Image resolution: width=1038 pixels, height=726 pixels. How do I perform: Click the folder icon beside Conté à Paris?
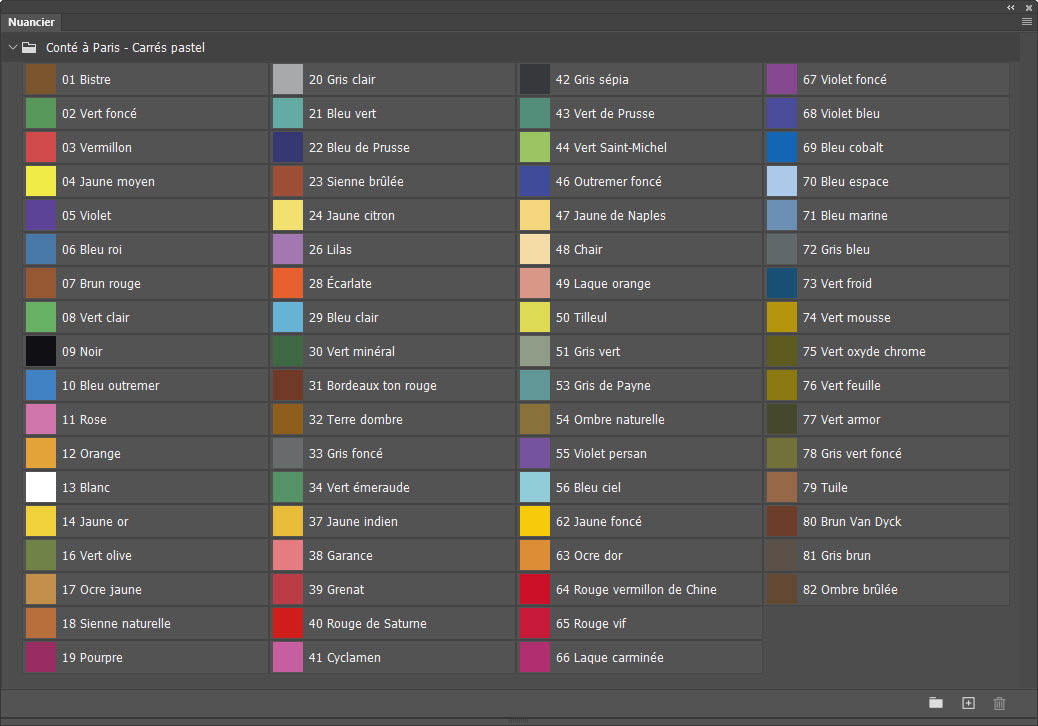tap(29, 47)
